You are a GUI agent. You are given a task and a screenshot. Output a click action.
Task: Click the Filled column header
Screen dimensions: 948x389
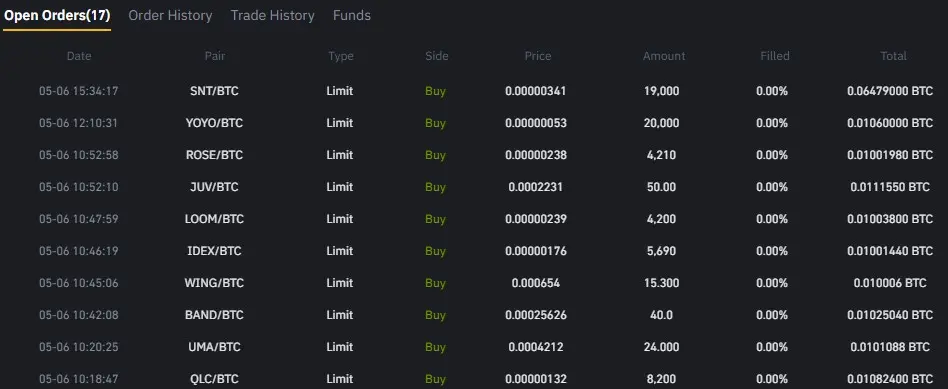774,56
